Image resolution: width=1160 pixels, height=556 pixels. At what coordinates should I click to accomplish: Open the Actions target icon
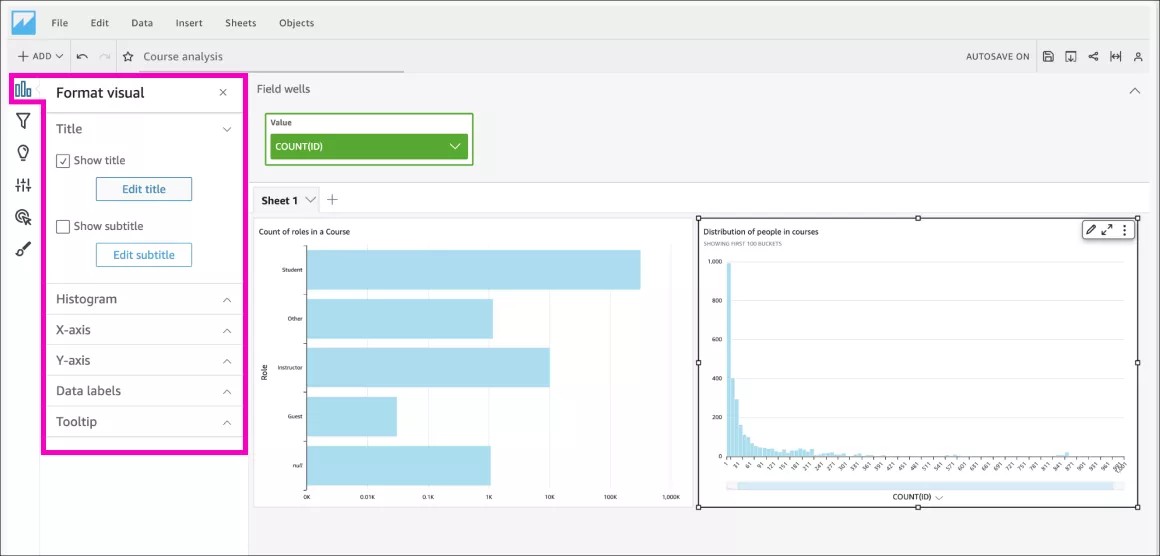tap(23, 217)
